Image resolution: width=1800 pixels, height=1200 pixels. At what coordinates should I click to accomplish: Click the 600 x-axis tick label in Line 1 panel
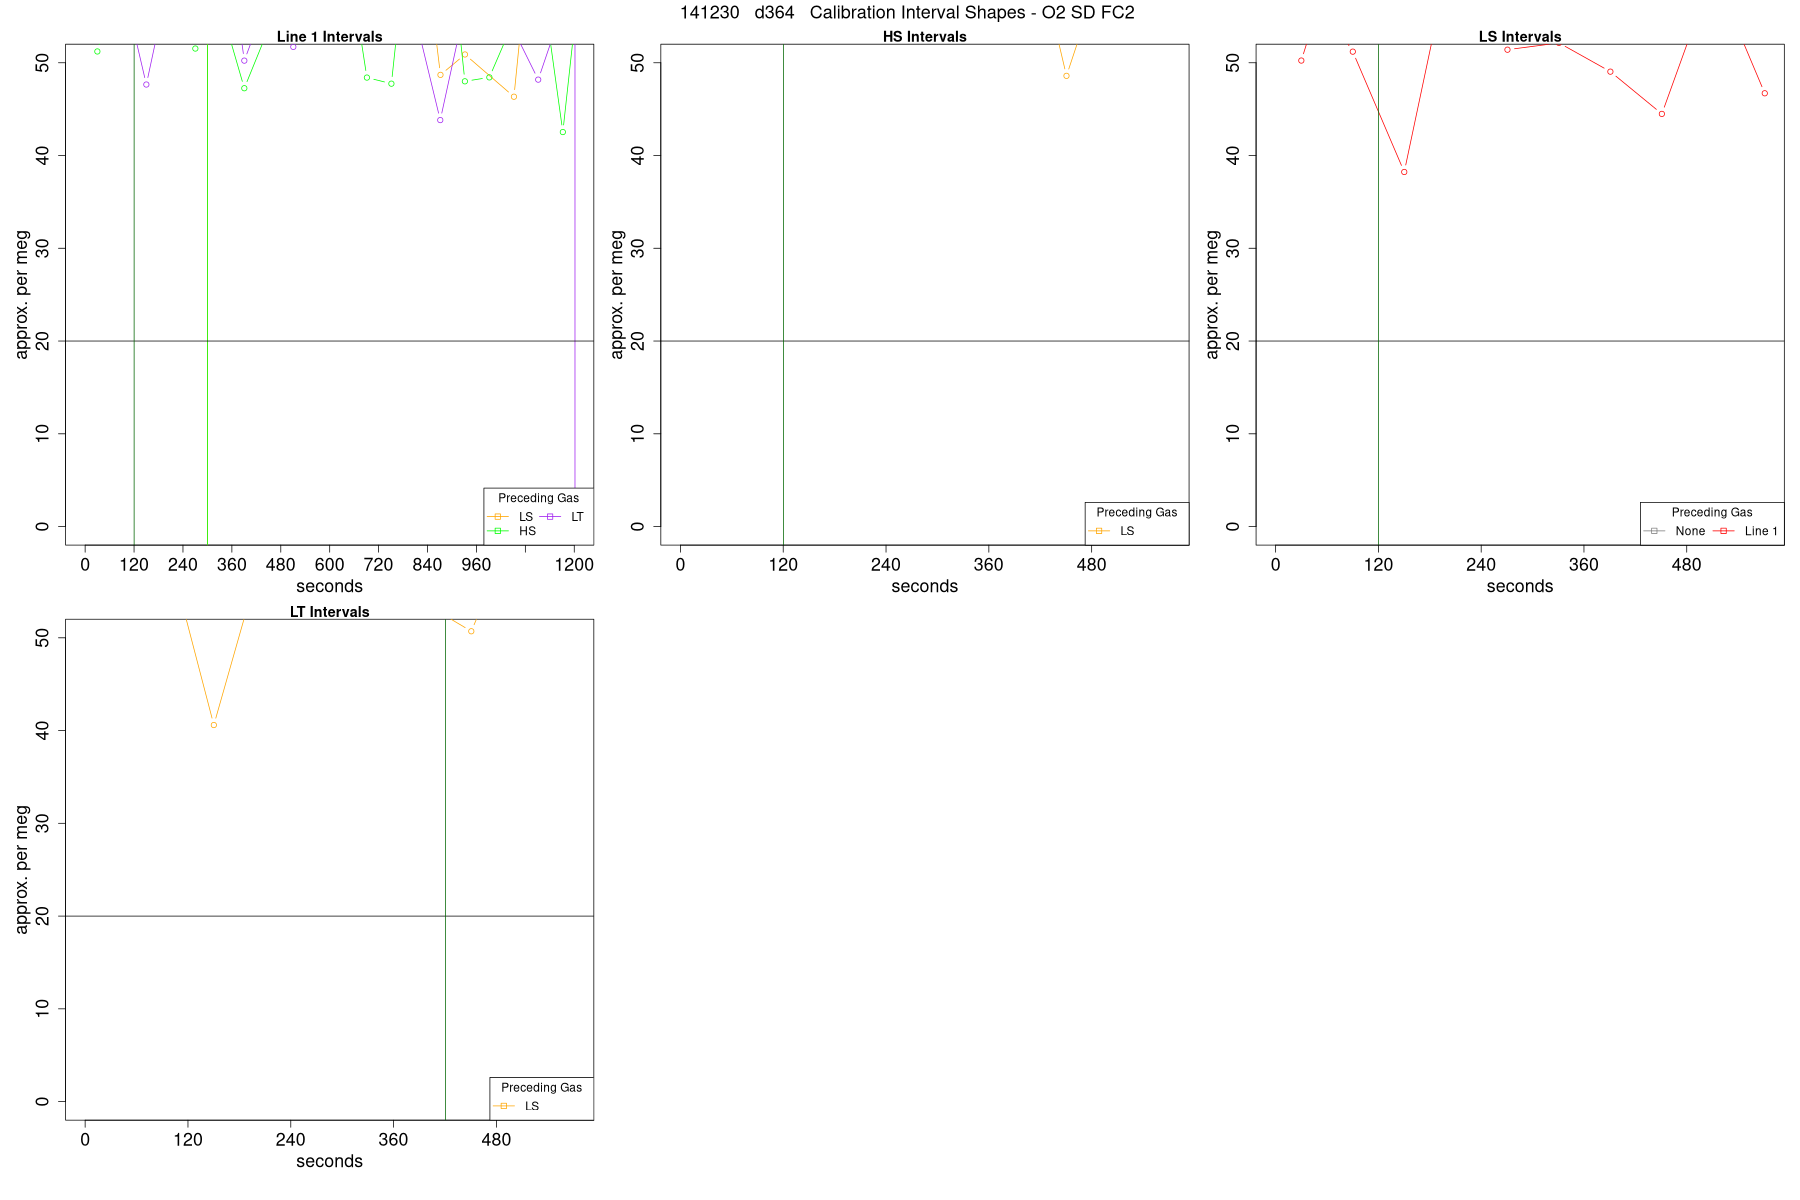click(329, 565)
